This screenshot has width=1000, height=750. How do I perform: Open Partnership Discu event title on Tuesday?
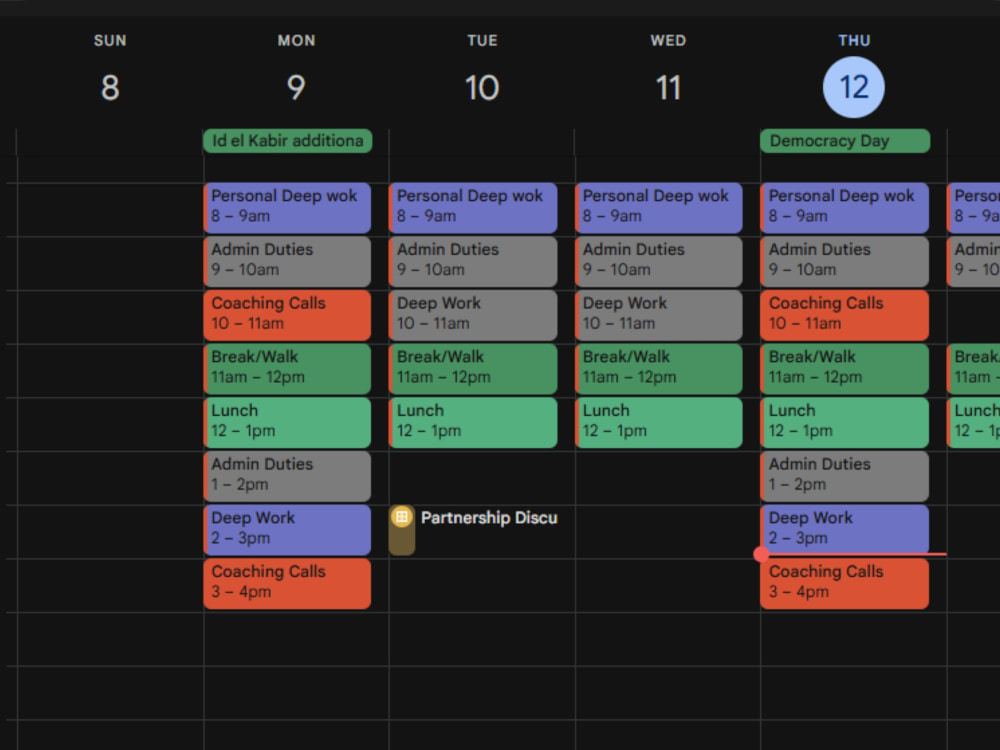pyautogui.click(x=489, y=518)
